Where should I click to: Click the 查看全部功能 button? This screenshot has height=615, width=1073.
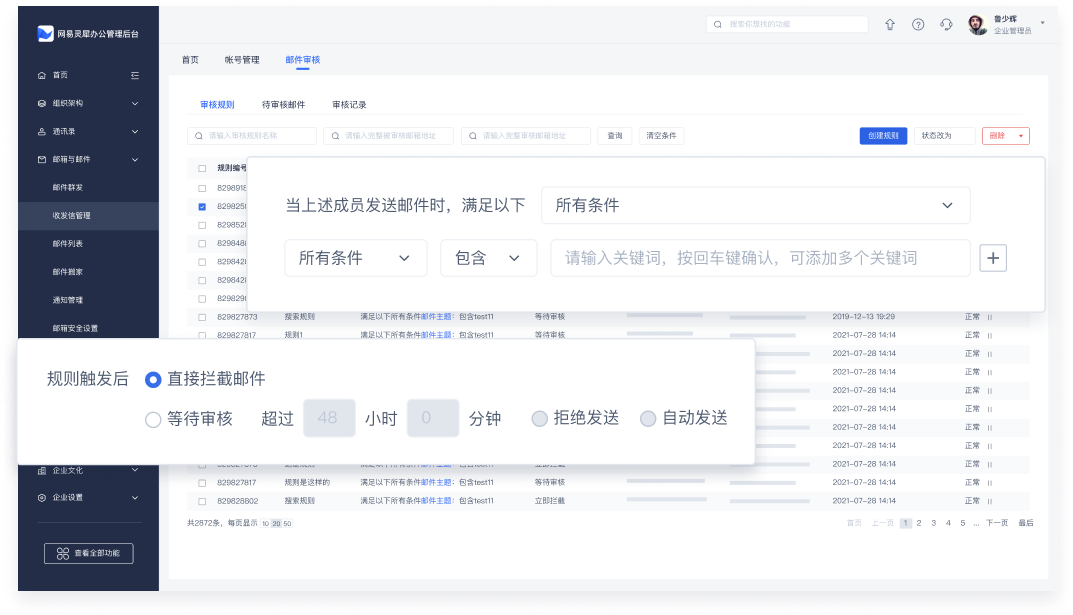[88, 553]
